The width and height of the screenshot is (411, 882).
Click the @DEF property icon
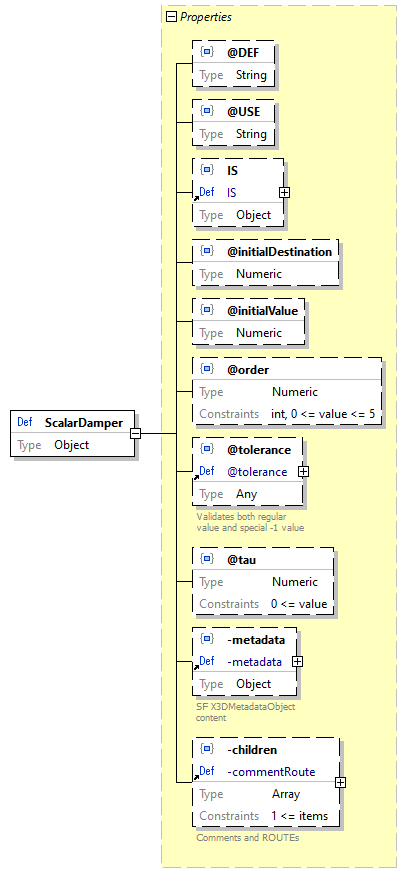207,52
